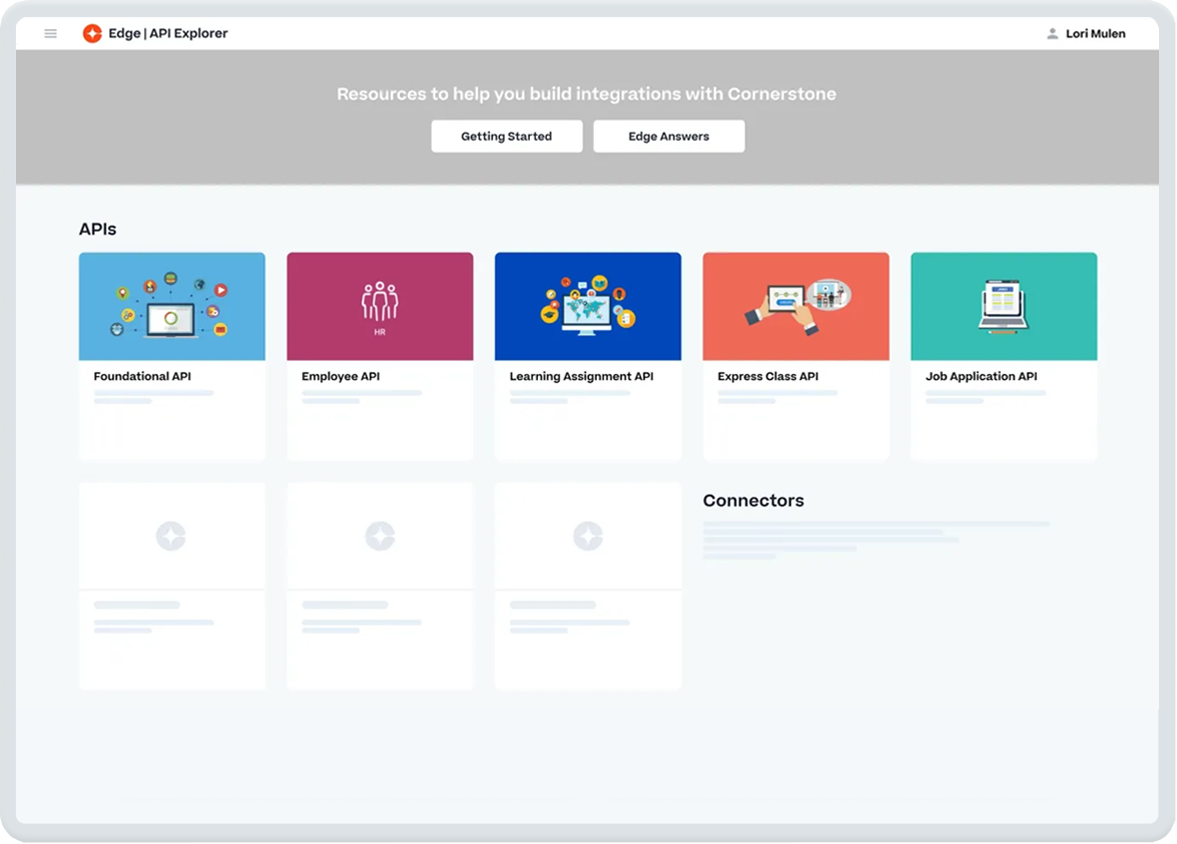Select the Learning Assignment API title
Viewport: 1177px width, 844px height.
[x=581, y=376]
